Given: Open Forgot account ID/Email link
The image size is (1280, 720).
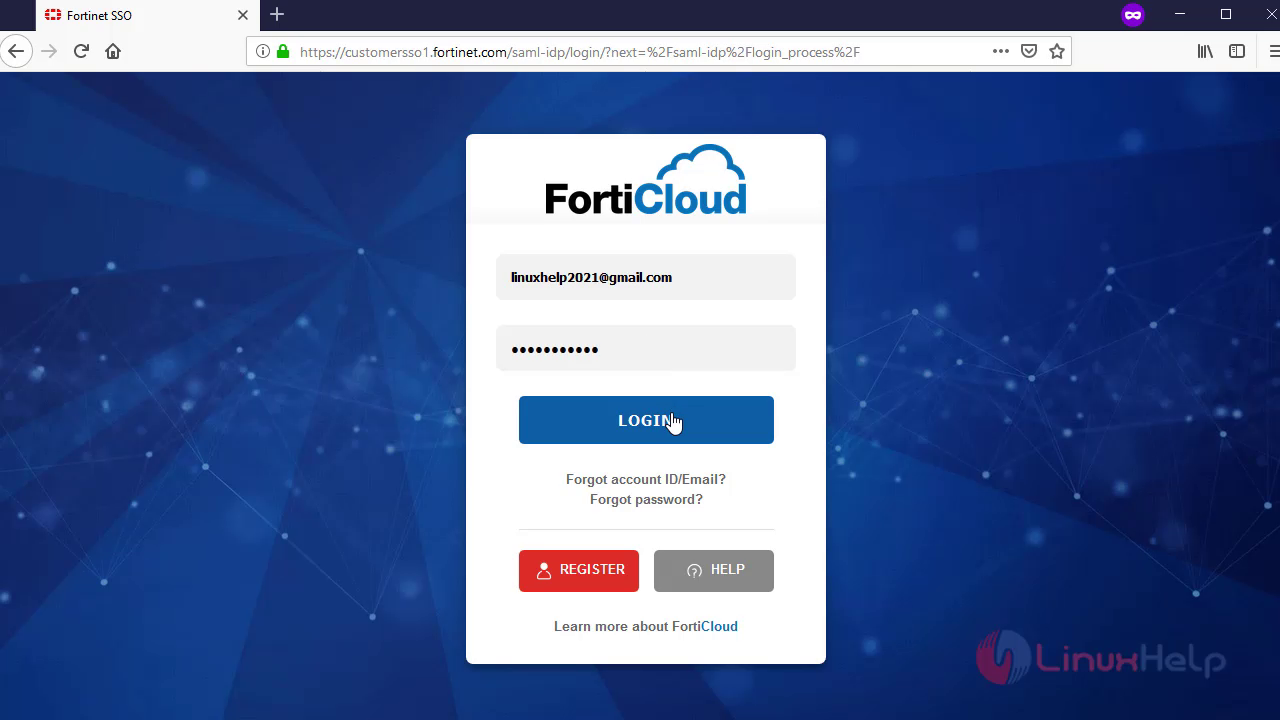Looking at the screenshot, I should (x=646, y=479).
